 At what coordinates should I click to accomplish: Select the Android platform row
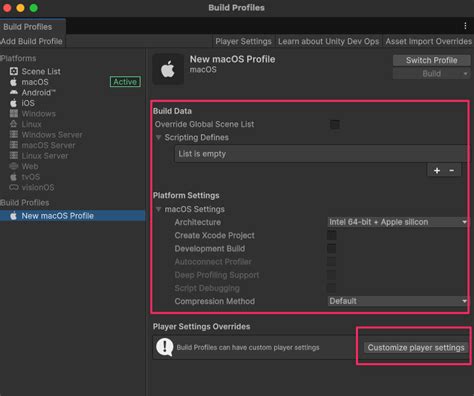point(73,92)
